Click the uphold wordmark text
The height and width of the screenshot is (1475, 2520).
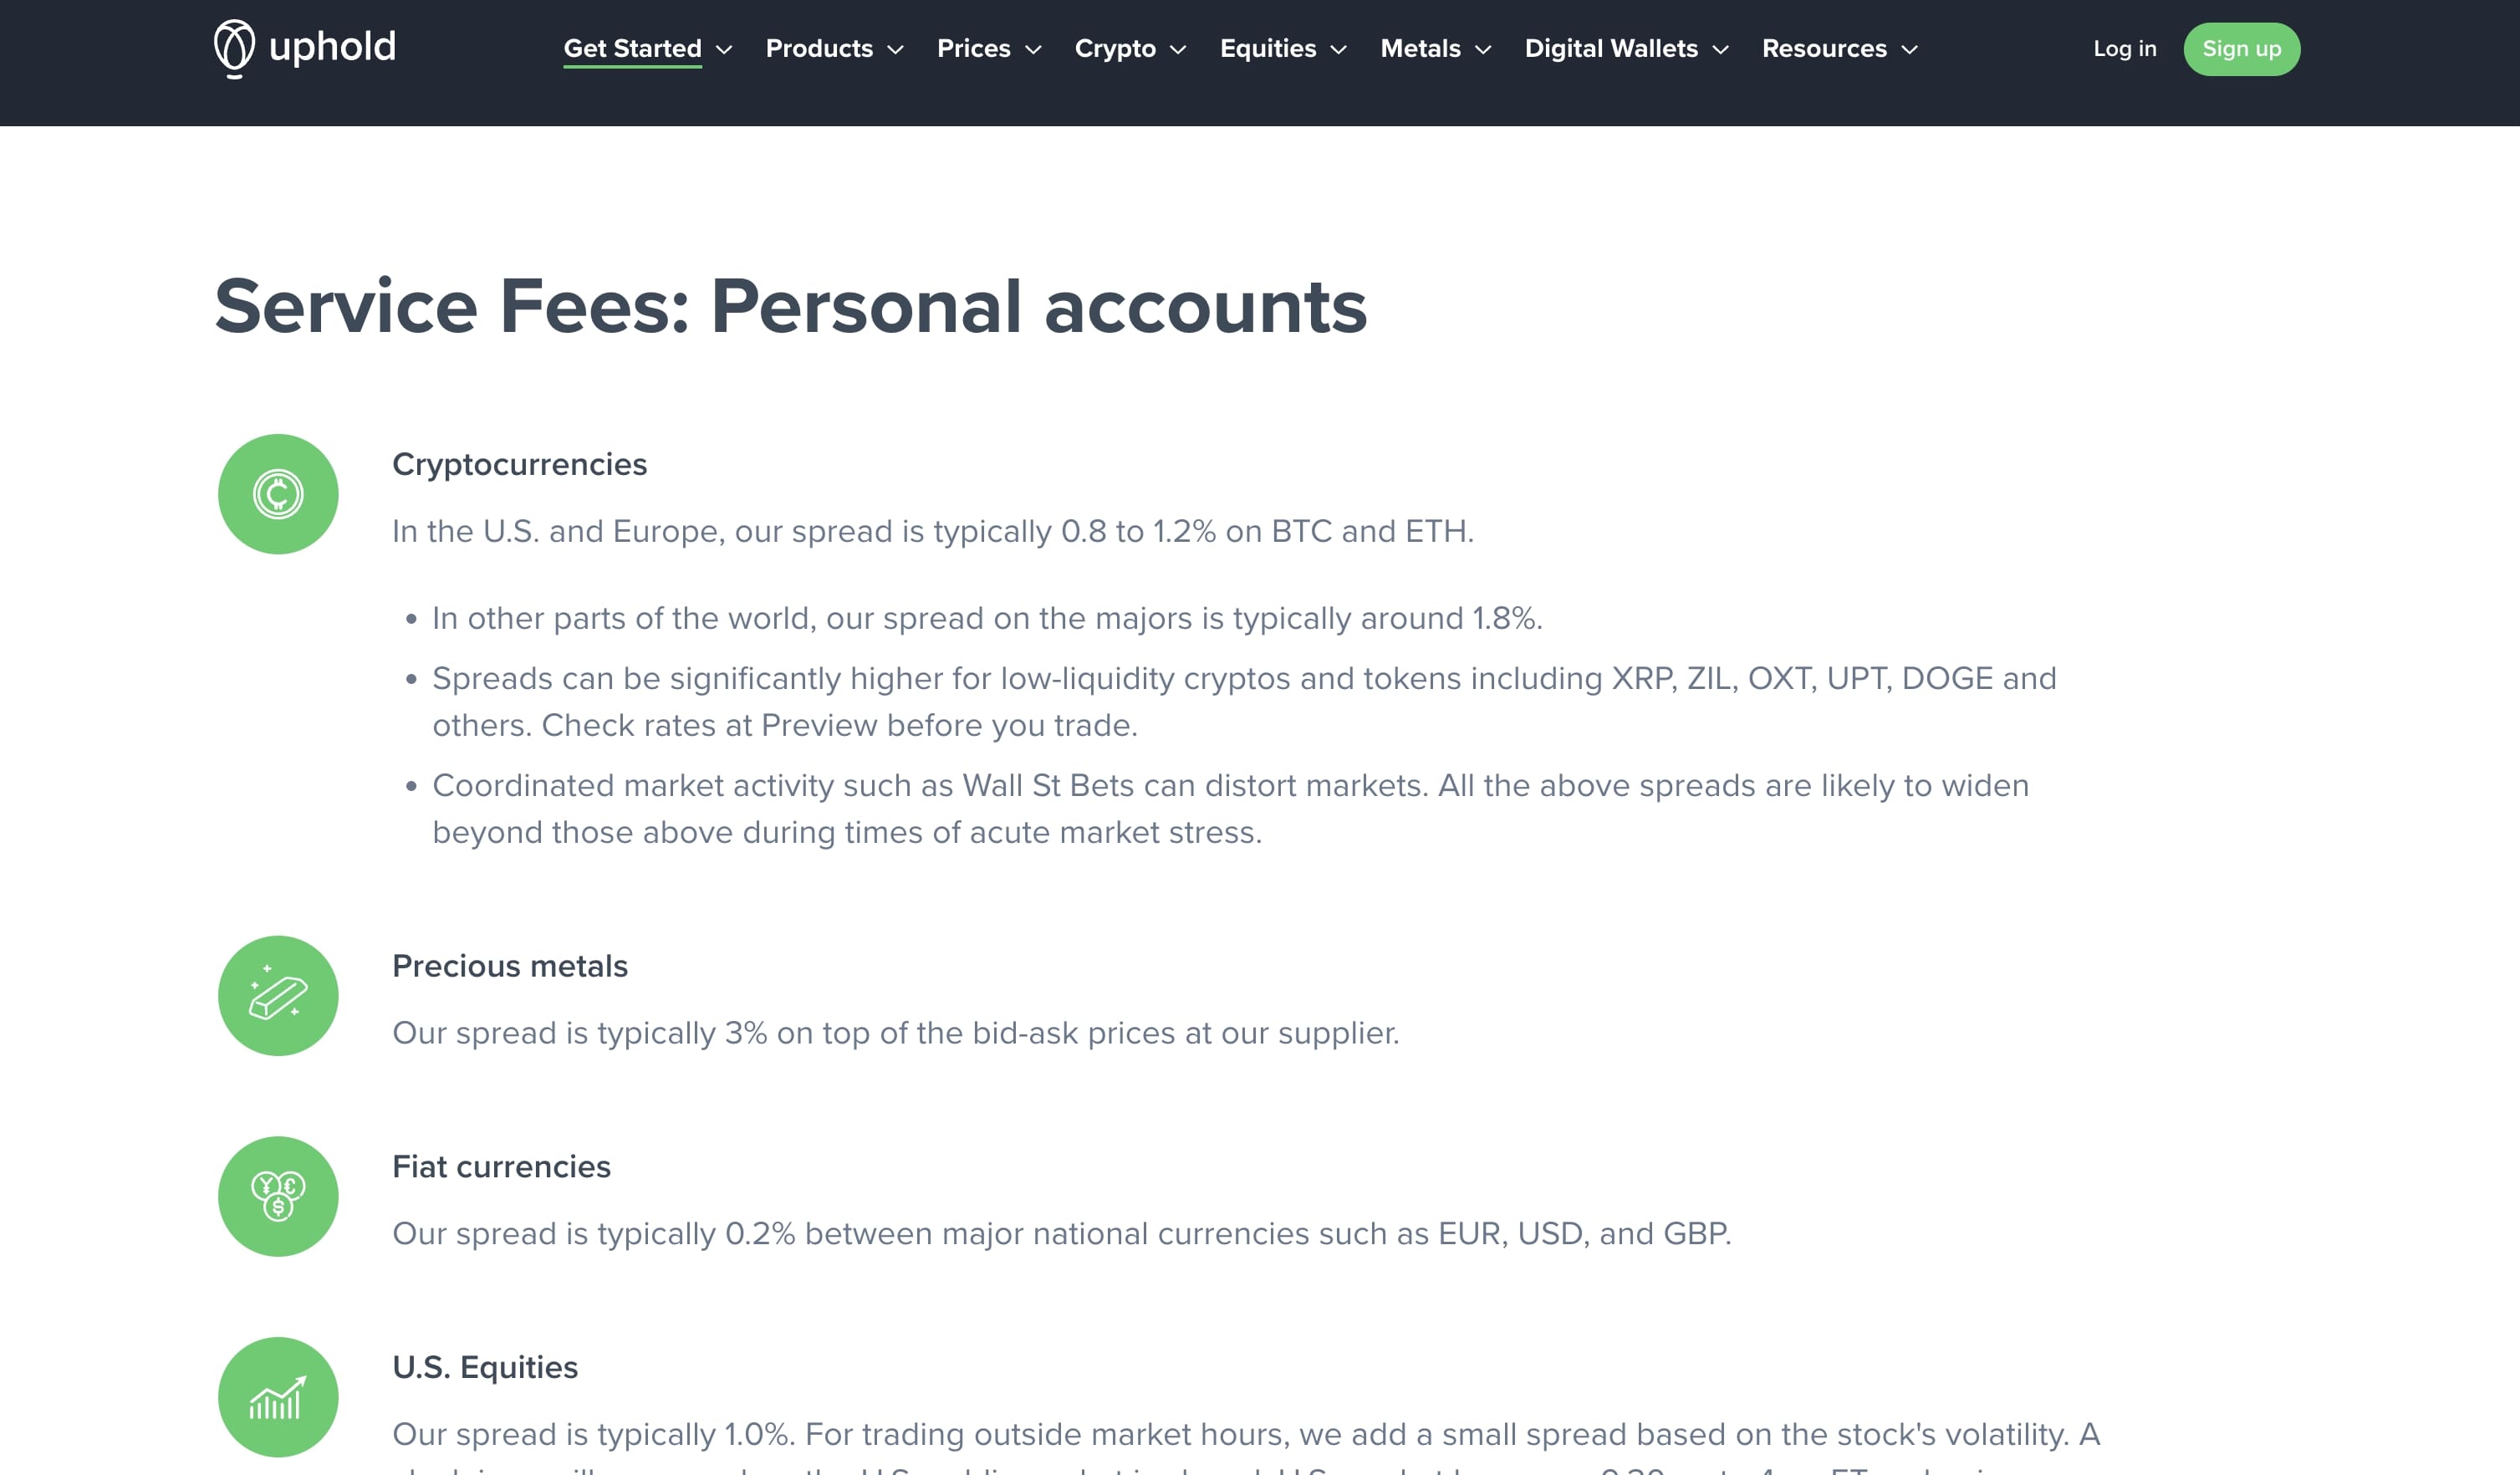(332, 47)
